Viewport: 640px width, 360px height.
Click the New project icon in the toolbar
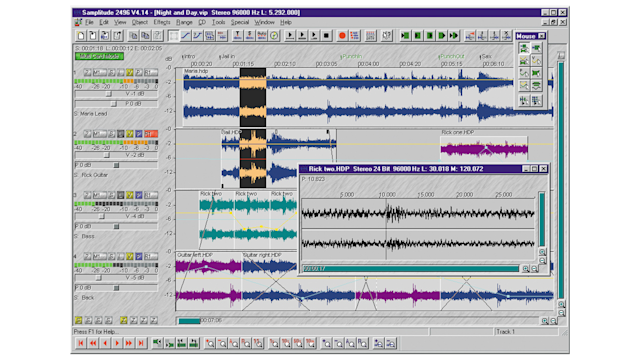pos(81,36)
